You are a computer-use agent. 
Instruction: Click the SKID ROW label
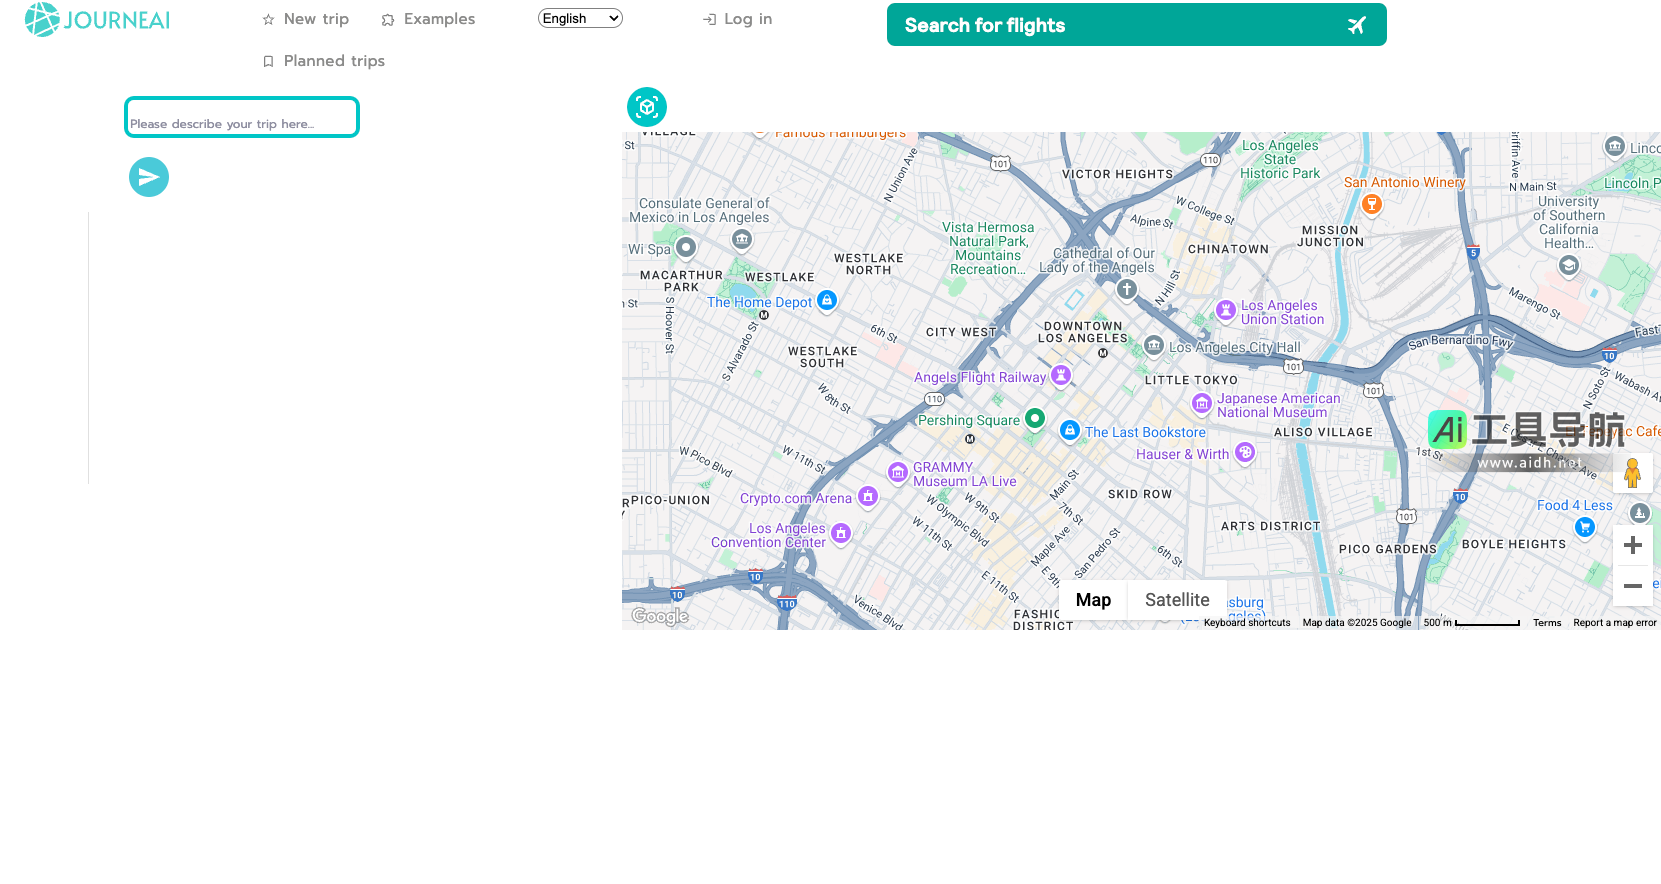(x=1139, y=495)
